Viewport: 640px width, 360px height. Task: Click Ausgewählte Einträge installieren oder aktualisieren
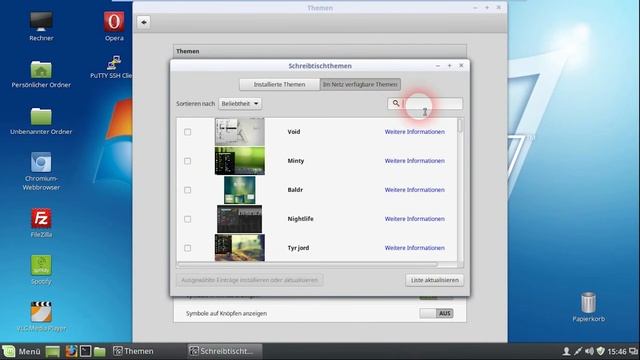click(x=250, y=280)
